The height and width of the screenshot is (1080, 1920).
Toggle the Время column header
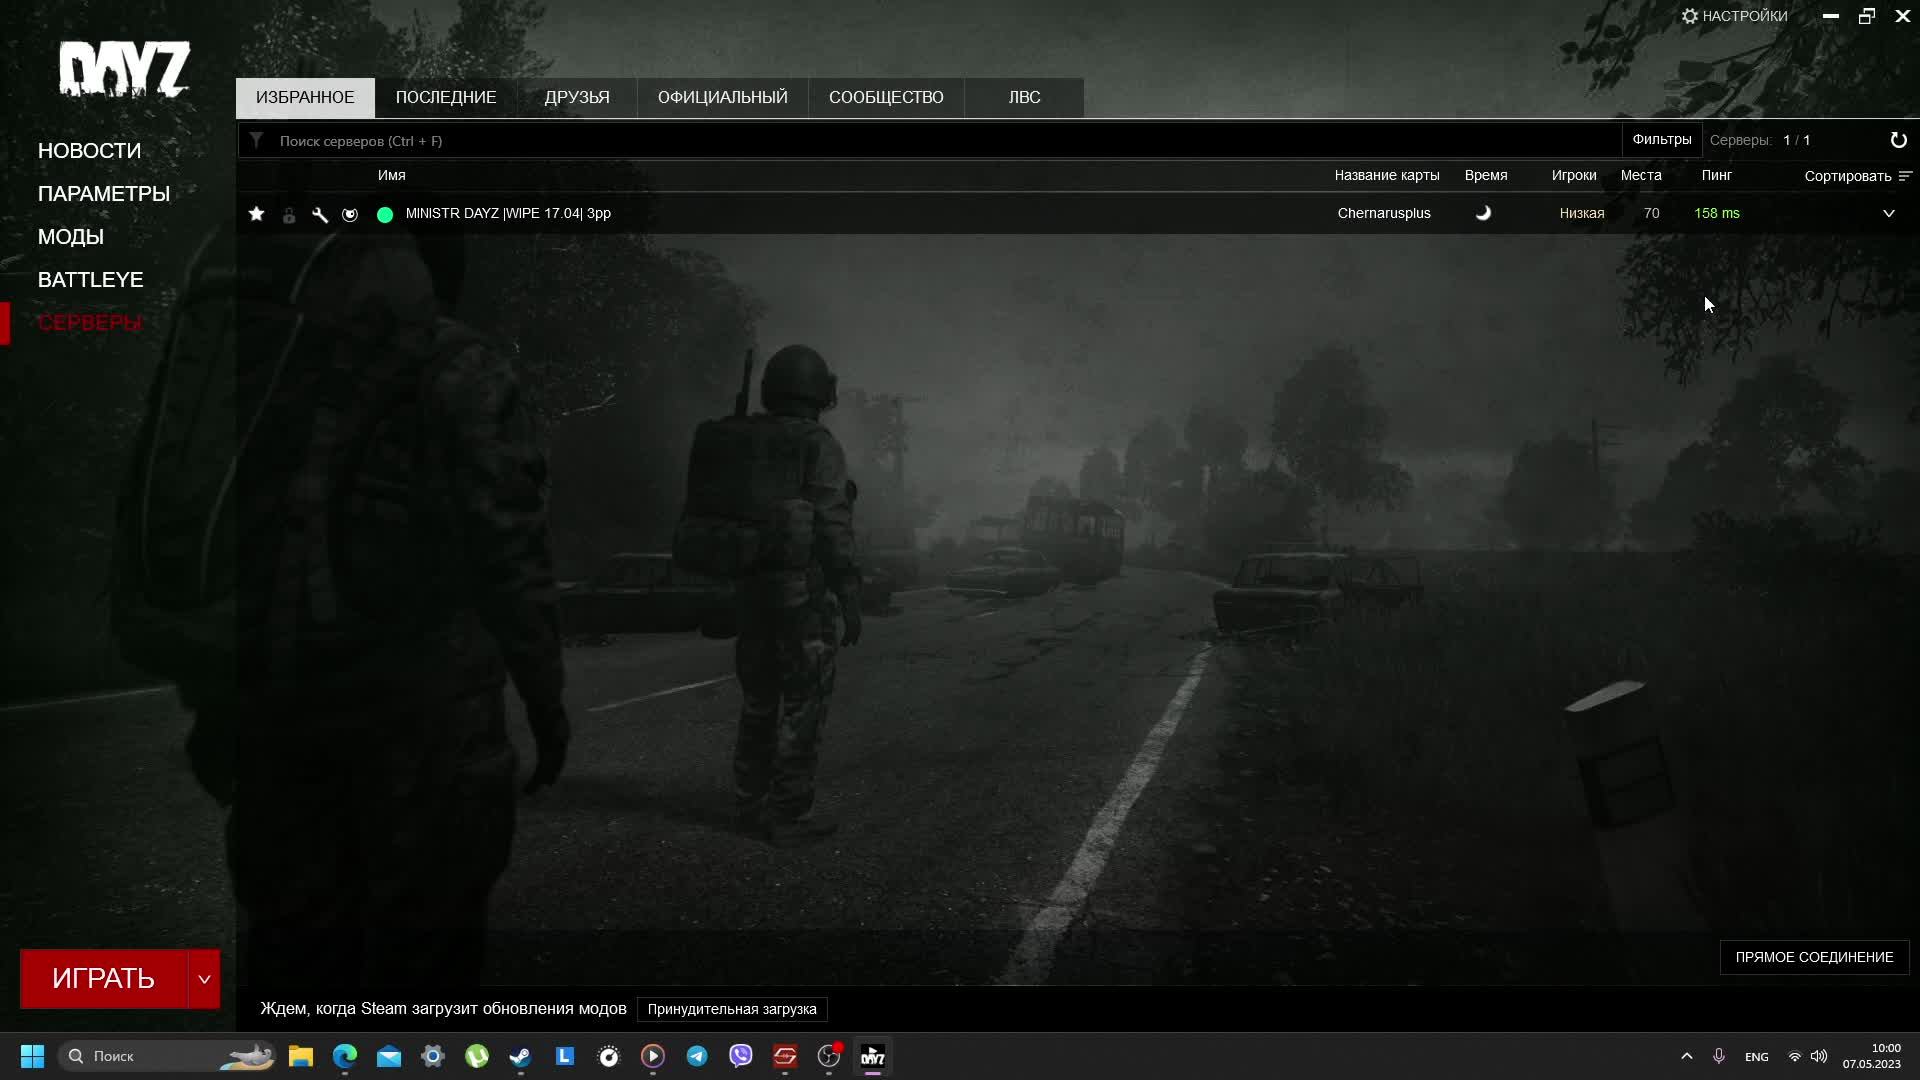click(1485, 175)
